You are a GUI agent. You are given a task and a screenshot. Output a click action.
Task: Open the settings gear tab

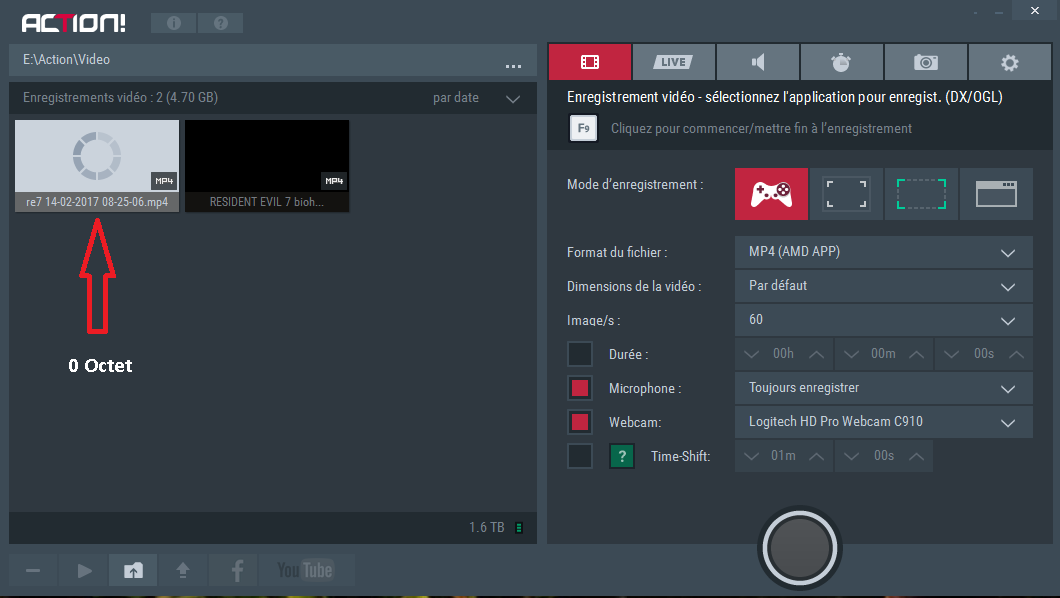pyautogui.click(x=1009, y=62)
